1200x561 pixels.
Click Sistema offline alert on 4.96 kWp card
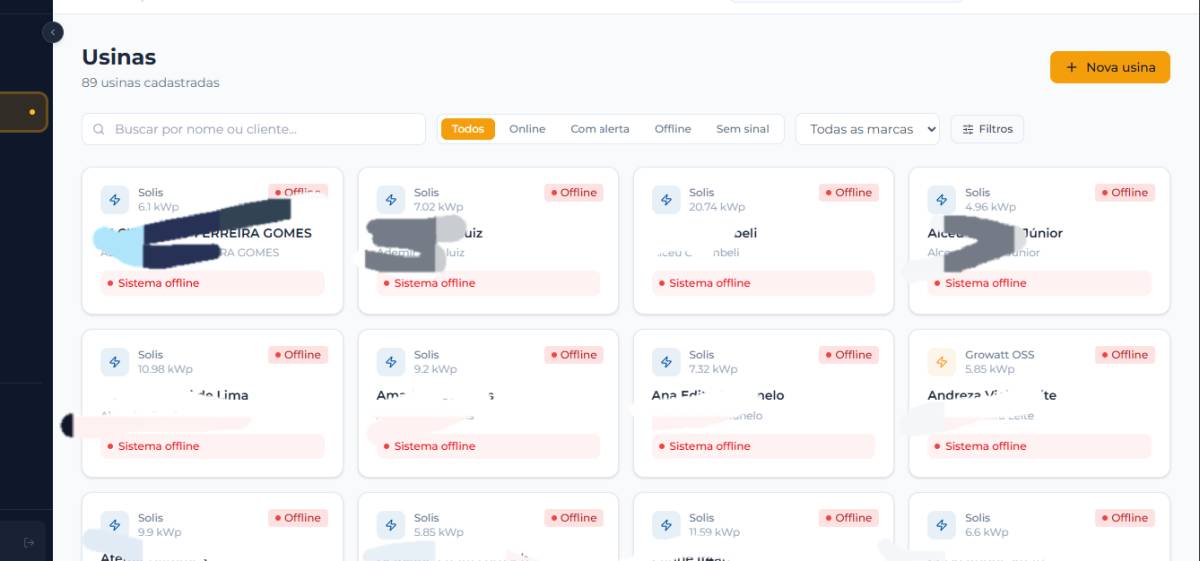coord(1039,283)
